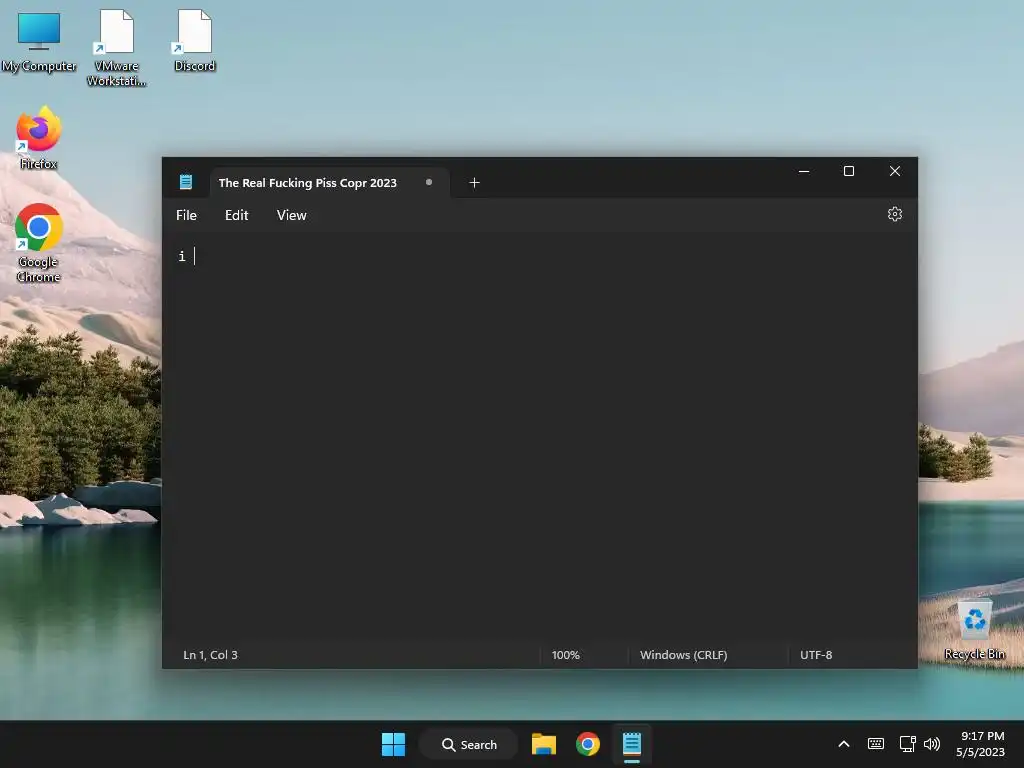Open Google Chrome from the taskbar
Viewport: 1024px width, 768px height.
pyautogui.click(x=588, y=744)
